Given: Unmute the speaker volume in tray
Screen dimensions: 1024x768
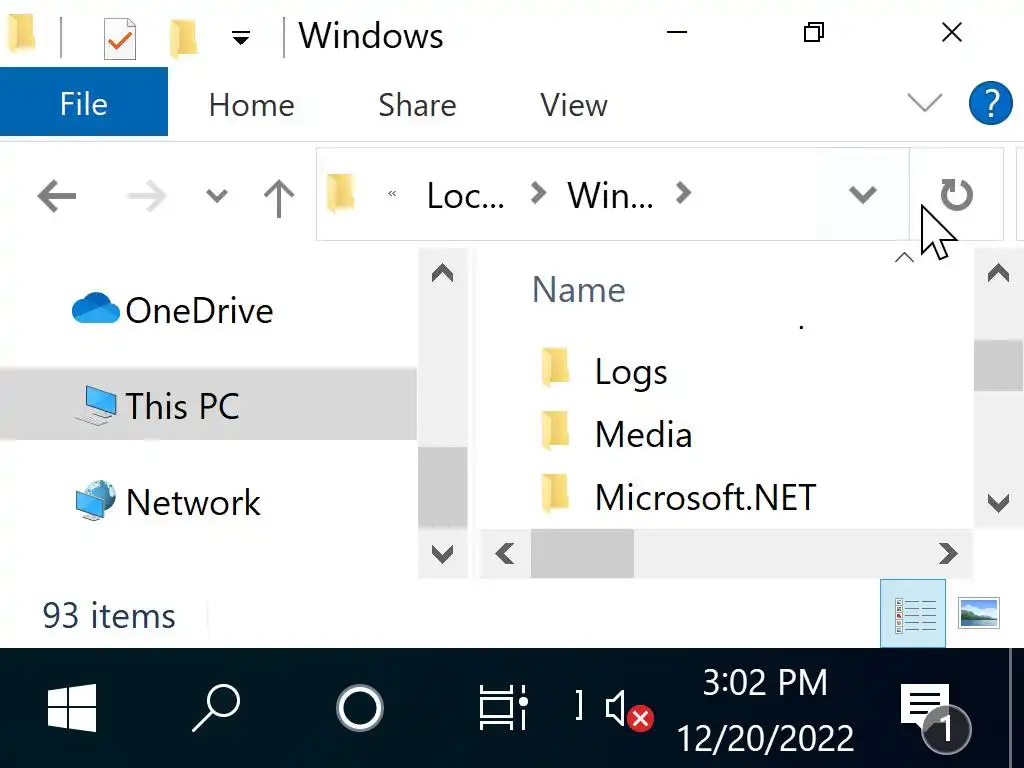Looking at the screenshot, I should pos(627,709).
